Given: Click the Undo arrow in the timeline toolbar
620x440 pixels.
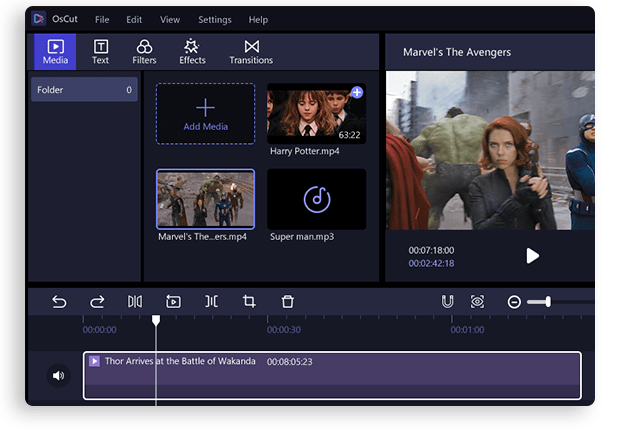Looking at the screenshot, I should [x=59, y=301].
